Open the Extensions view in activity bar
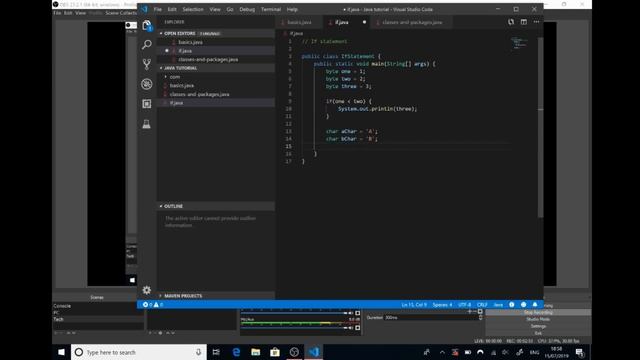640x360 pixels. point(147,104)
